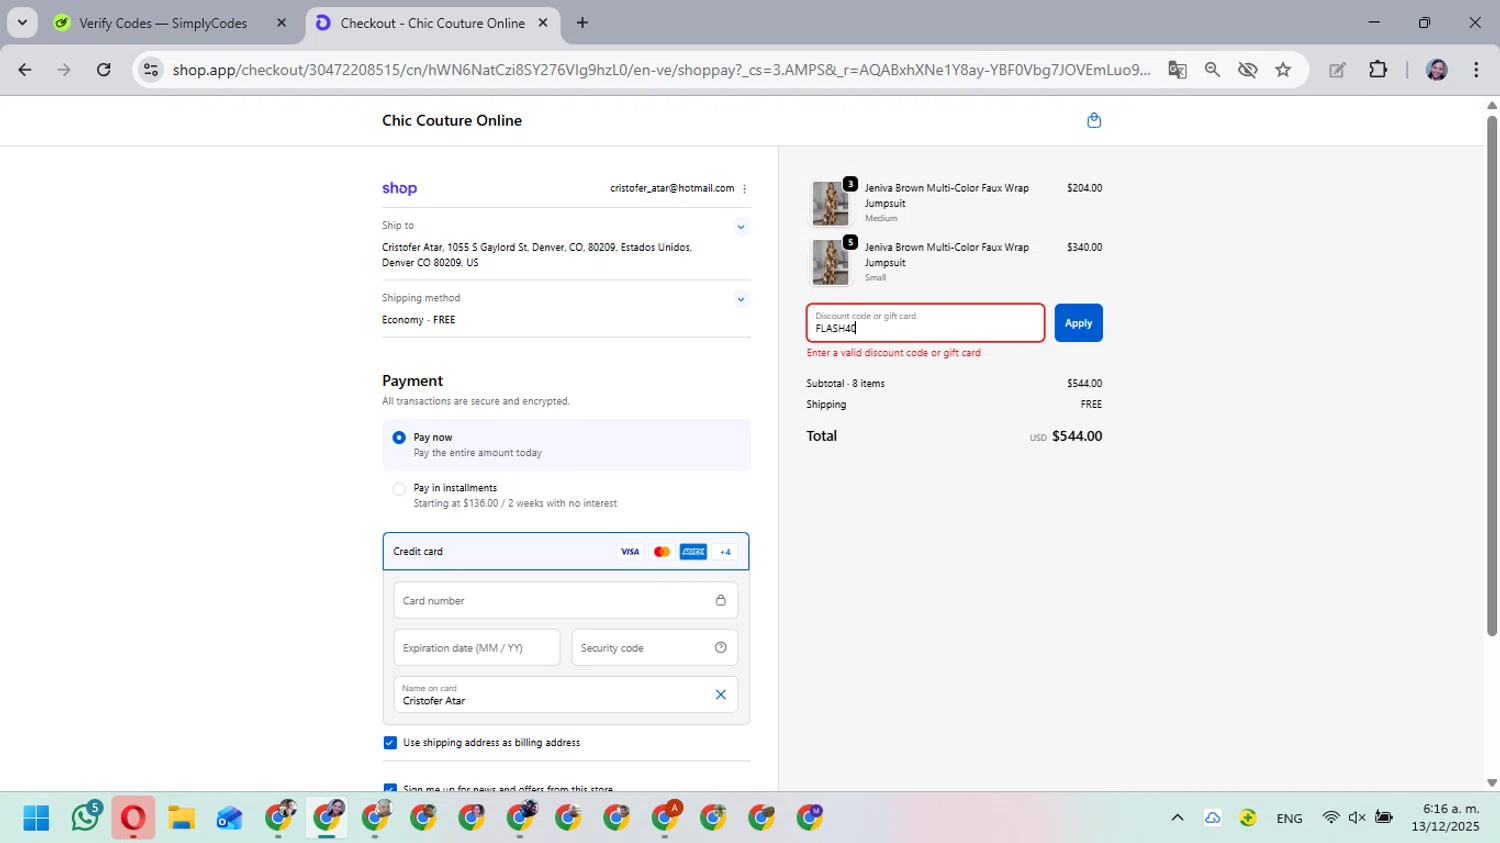Click the page vertical scrollbar
Image resolution: width=1500 pixels, height=843 pixels.
[x=1492, y=375]
